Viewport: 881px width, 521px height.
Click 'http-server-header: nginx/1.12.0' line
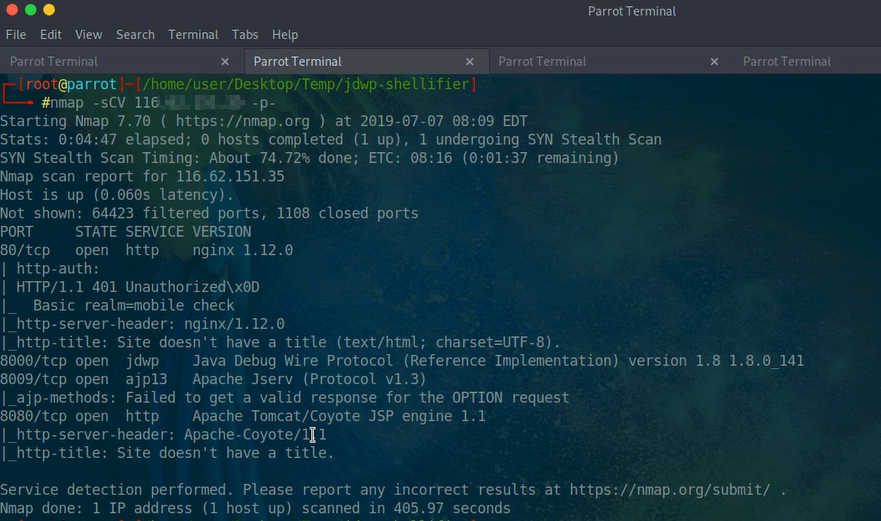pos(146,324)
